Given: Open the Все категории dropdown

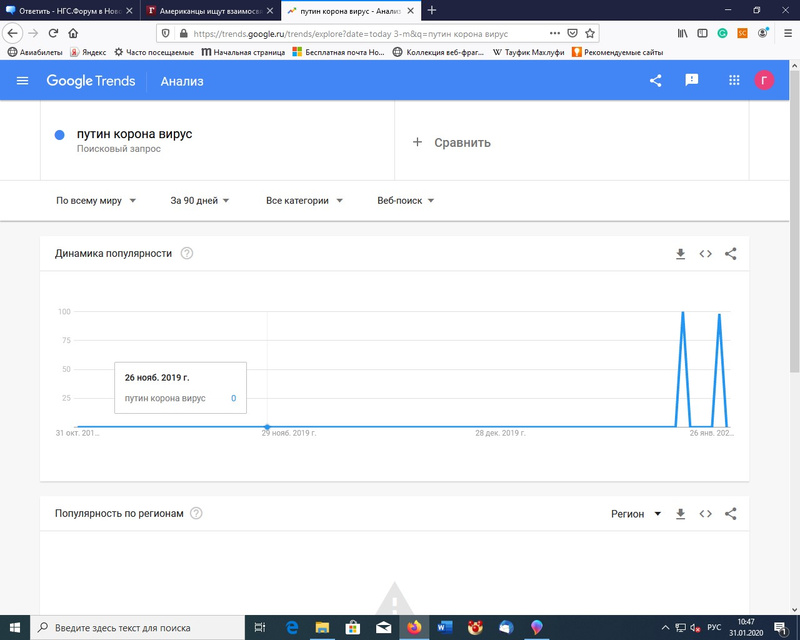Looking at the screenshot, I should pos(304,201).
